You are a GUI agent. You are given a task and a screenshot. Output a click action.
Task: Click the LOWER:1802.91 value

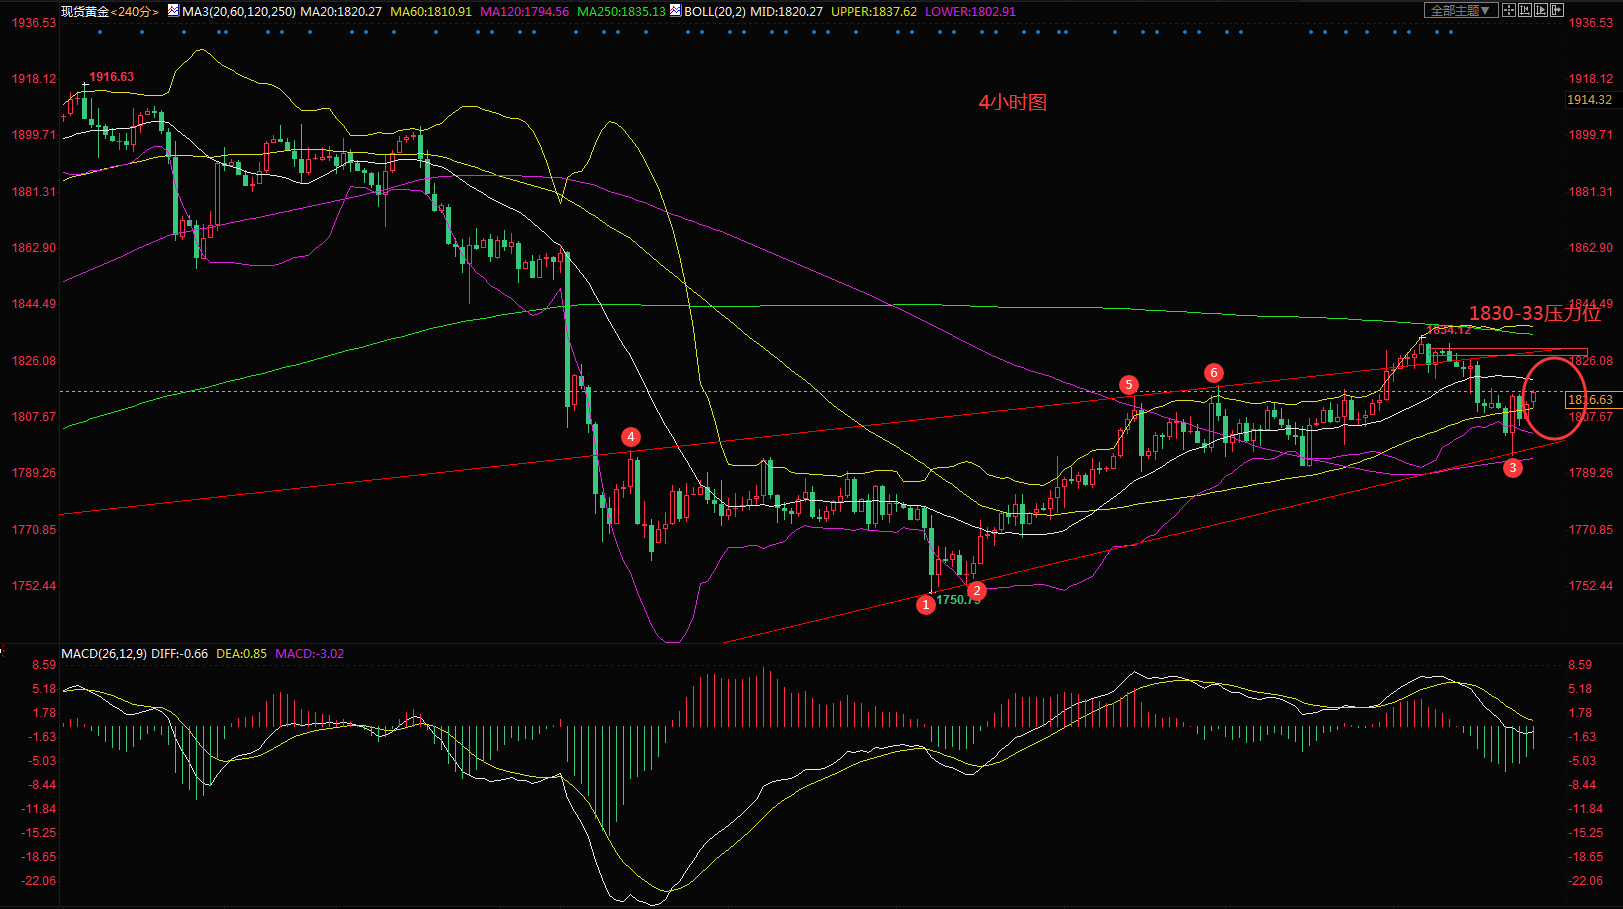pos(970,11)
